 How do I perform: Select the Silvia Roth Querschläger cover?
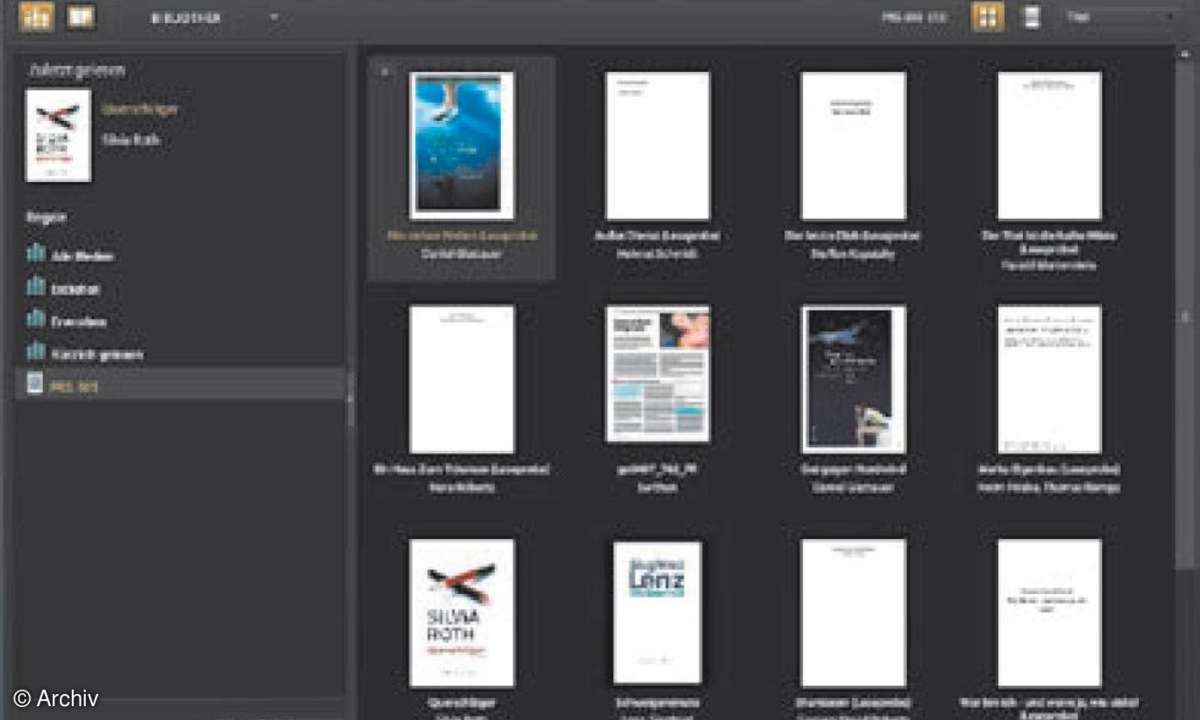[x=462, y=613]
